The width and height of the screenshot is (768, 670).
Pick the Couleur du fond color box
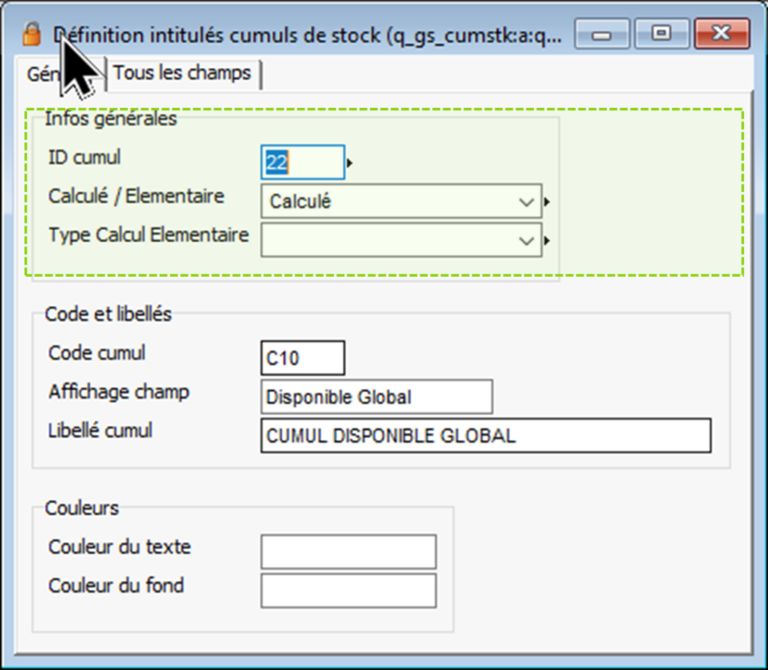pyautogui.click(x=348, y=590)
